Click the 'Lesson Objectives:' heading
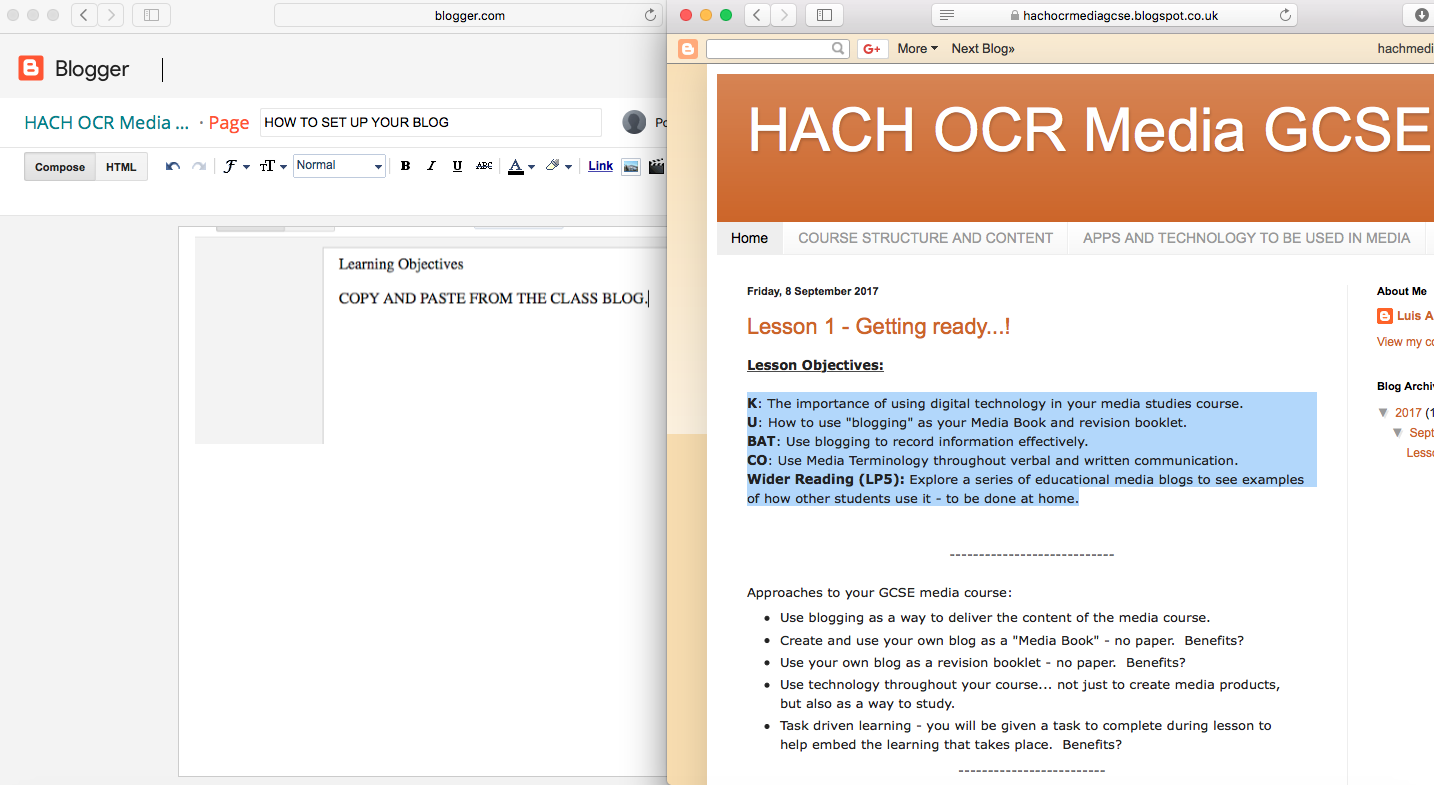The image size is (1434, 785). pyautogui.click(x=815, y=365)
